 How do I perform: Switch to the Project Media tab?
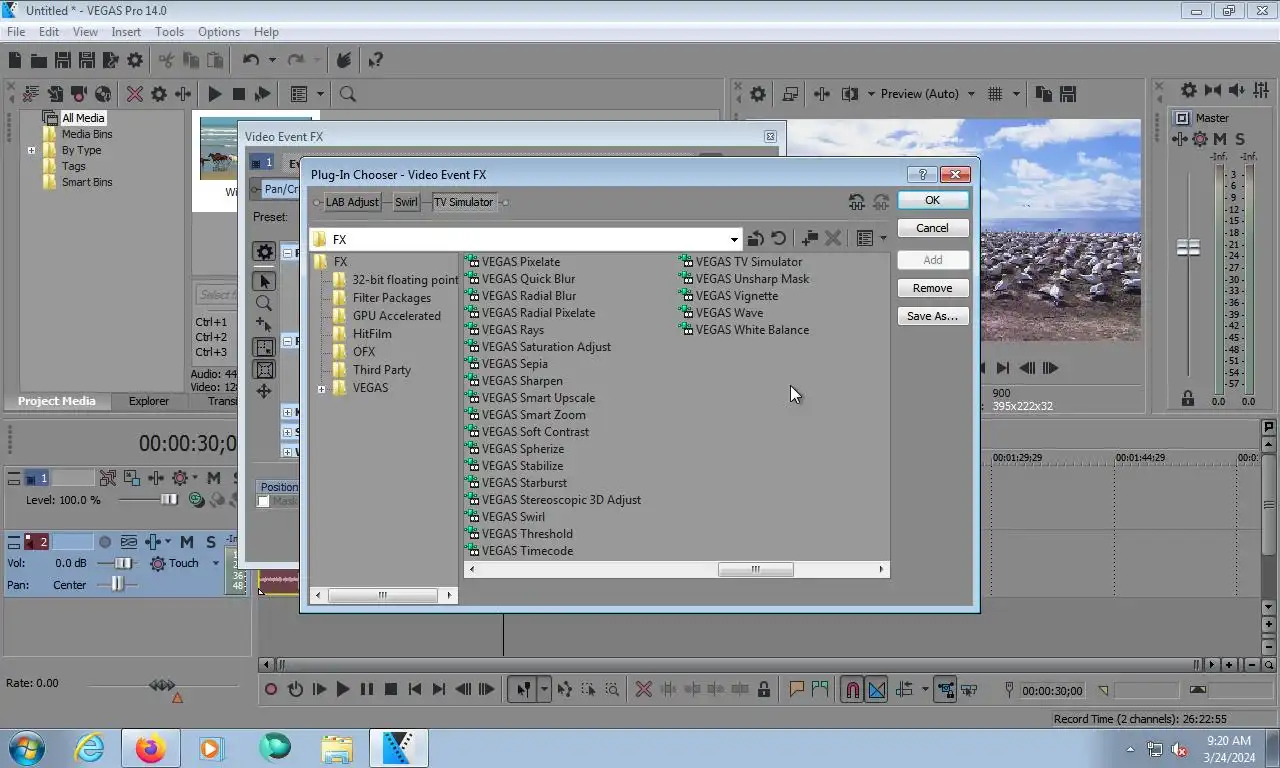coord(57,401)
